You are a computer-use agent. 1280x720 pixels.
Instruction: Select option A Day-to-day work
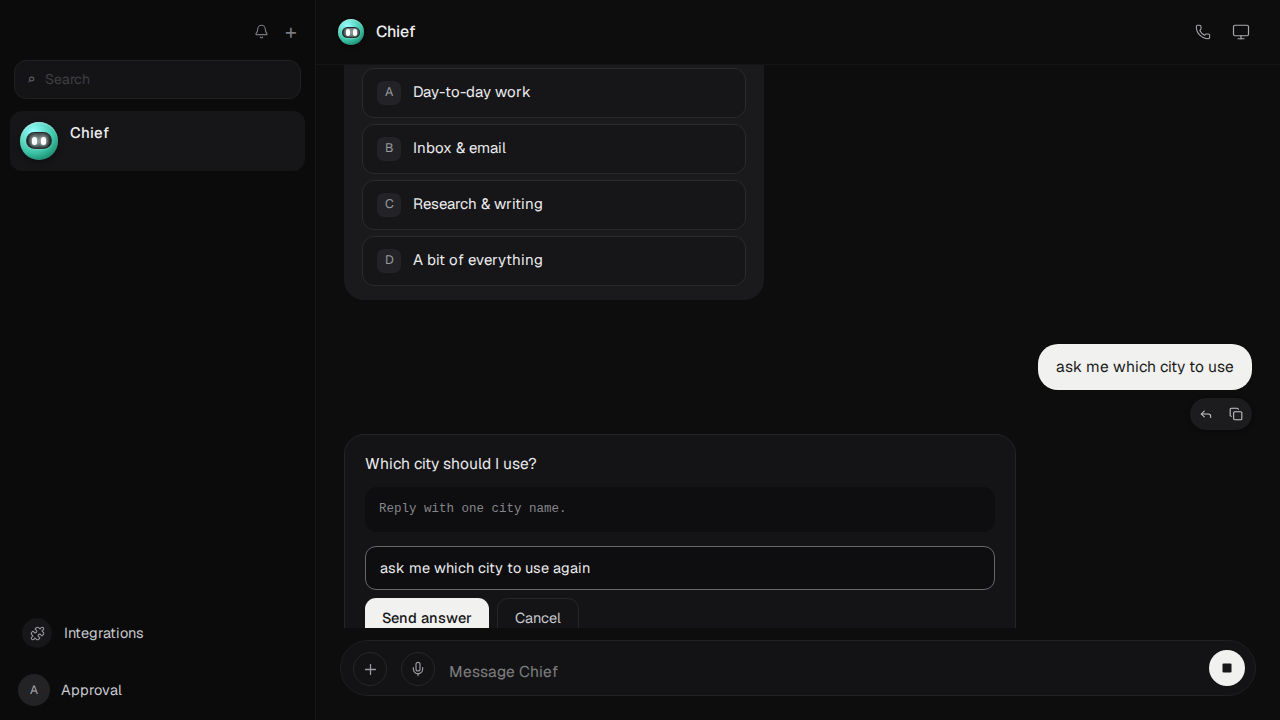click(x=554, y=93)
